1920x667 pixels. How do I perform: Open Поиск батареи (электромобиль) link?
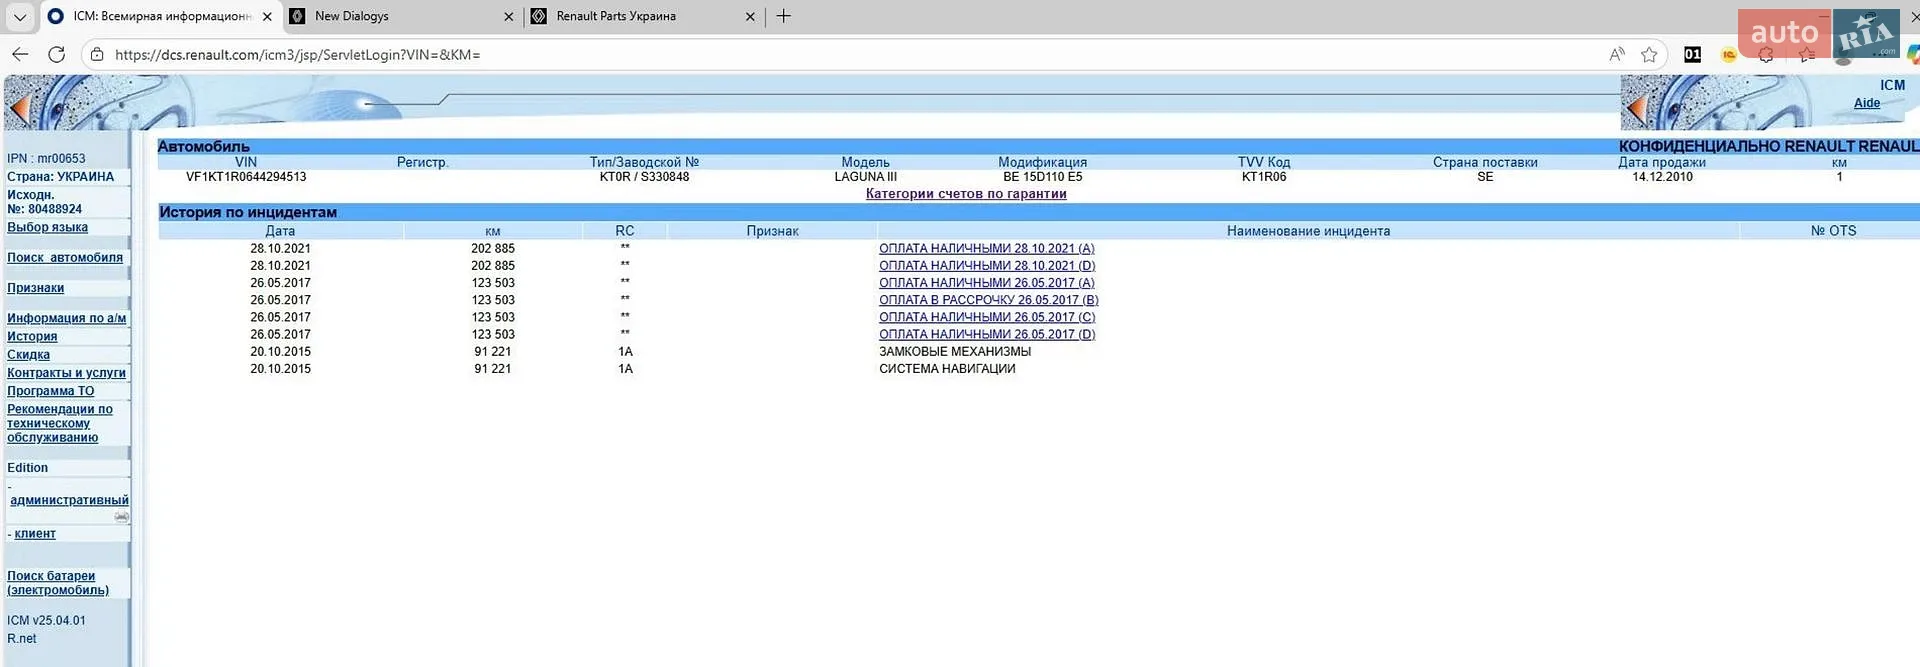[58, 583]
